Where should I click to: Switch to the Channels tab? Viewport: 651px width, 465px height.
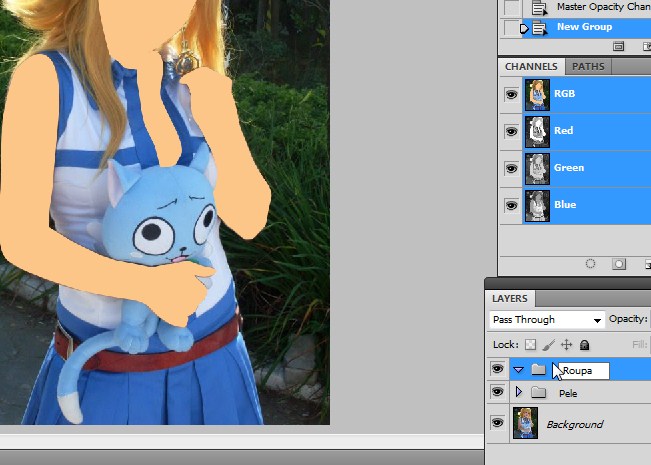click(531, 66)
